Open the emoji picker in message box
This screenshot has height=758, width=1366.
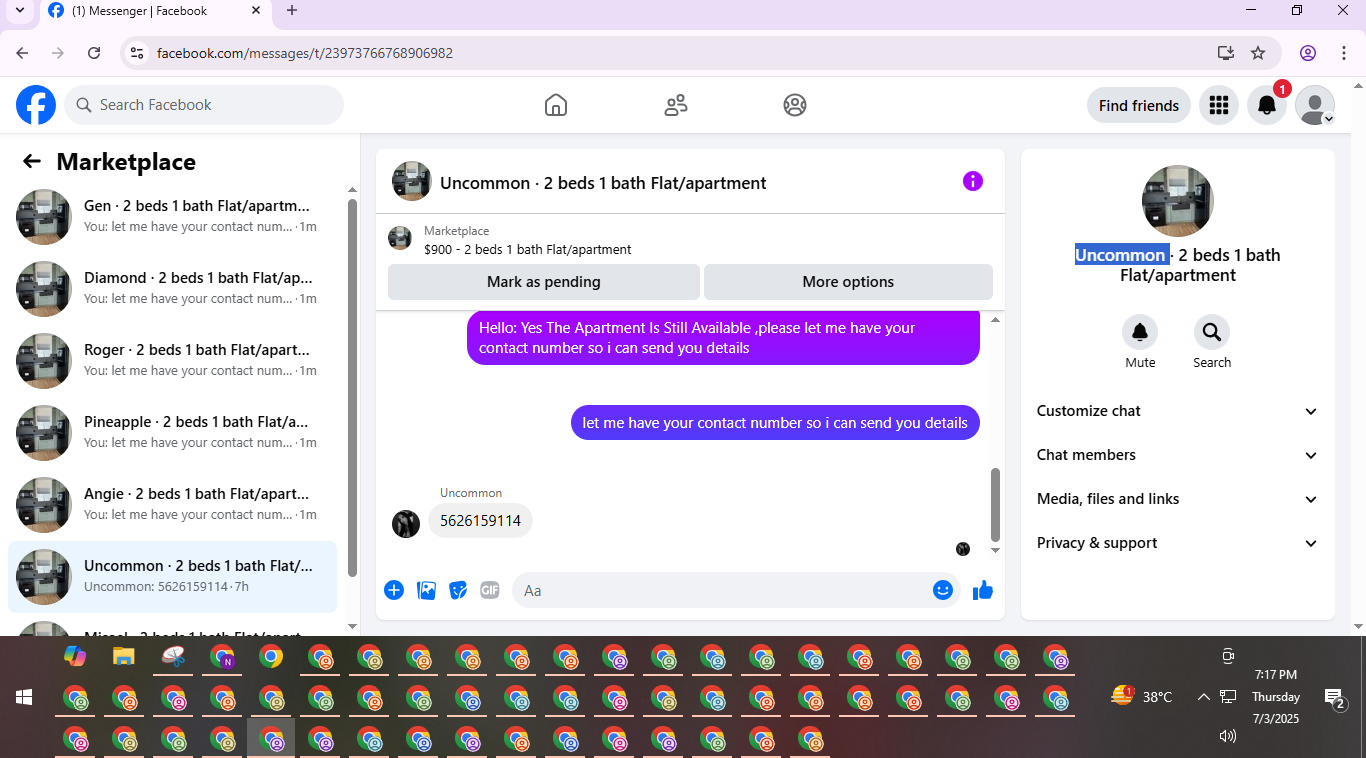[x=942, y=590]
